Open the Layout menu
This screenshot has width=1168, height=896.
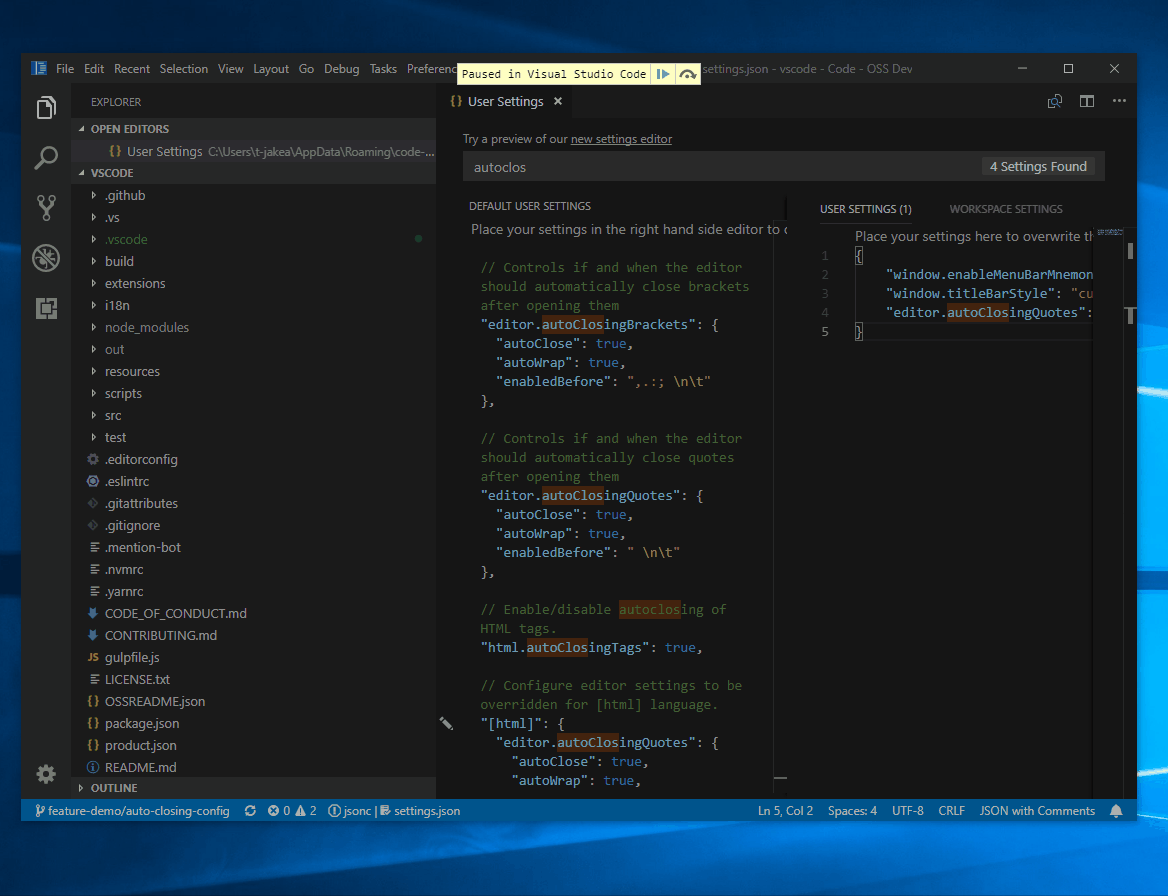[x=270, y=69]
